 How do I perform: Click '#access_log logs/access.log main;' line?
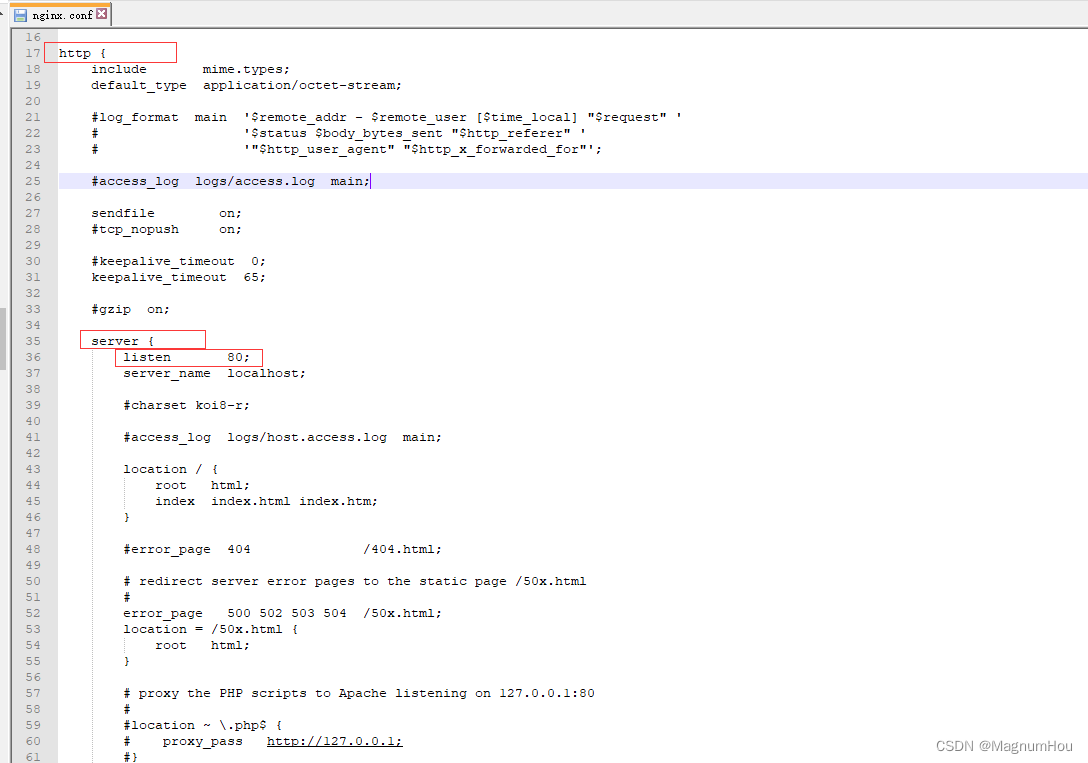(x=230, y=181)
